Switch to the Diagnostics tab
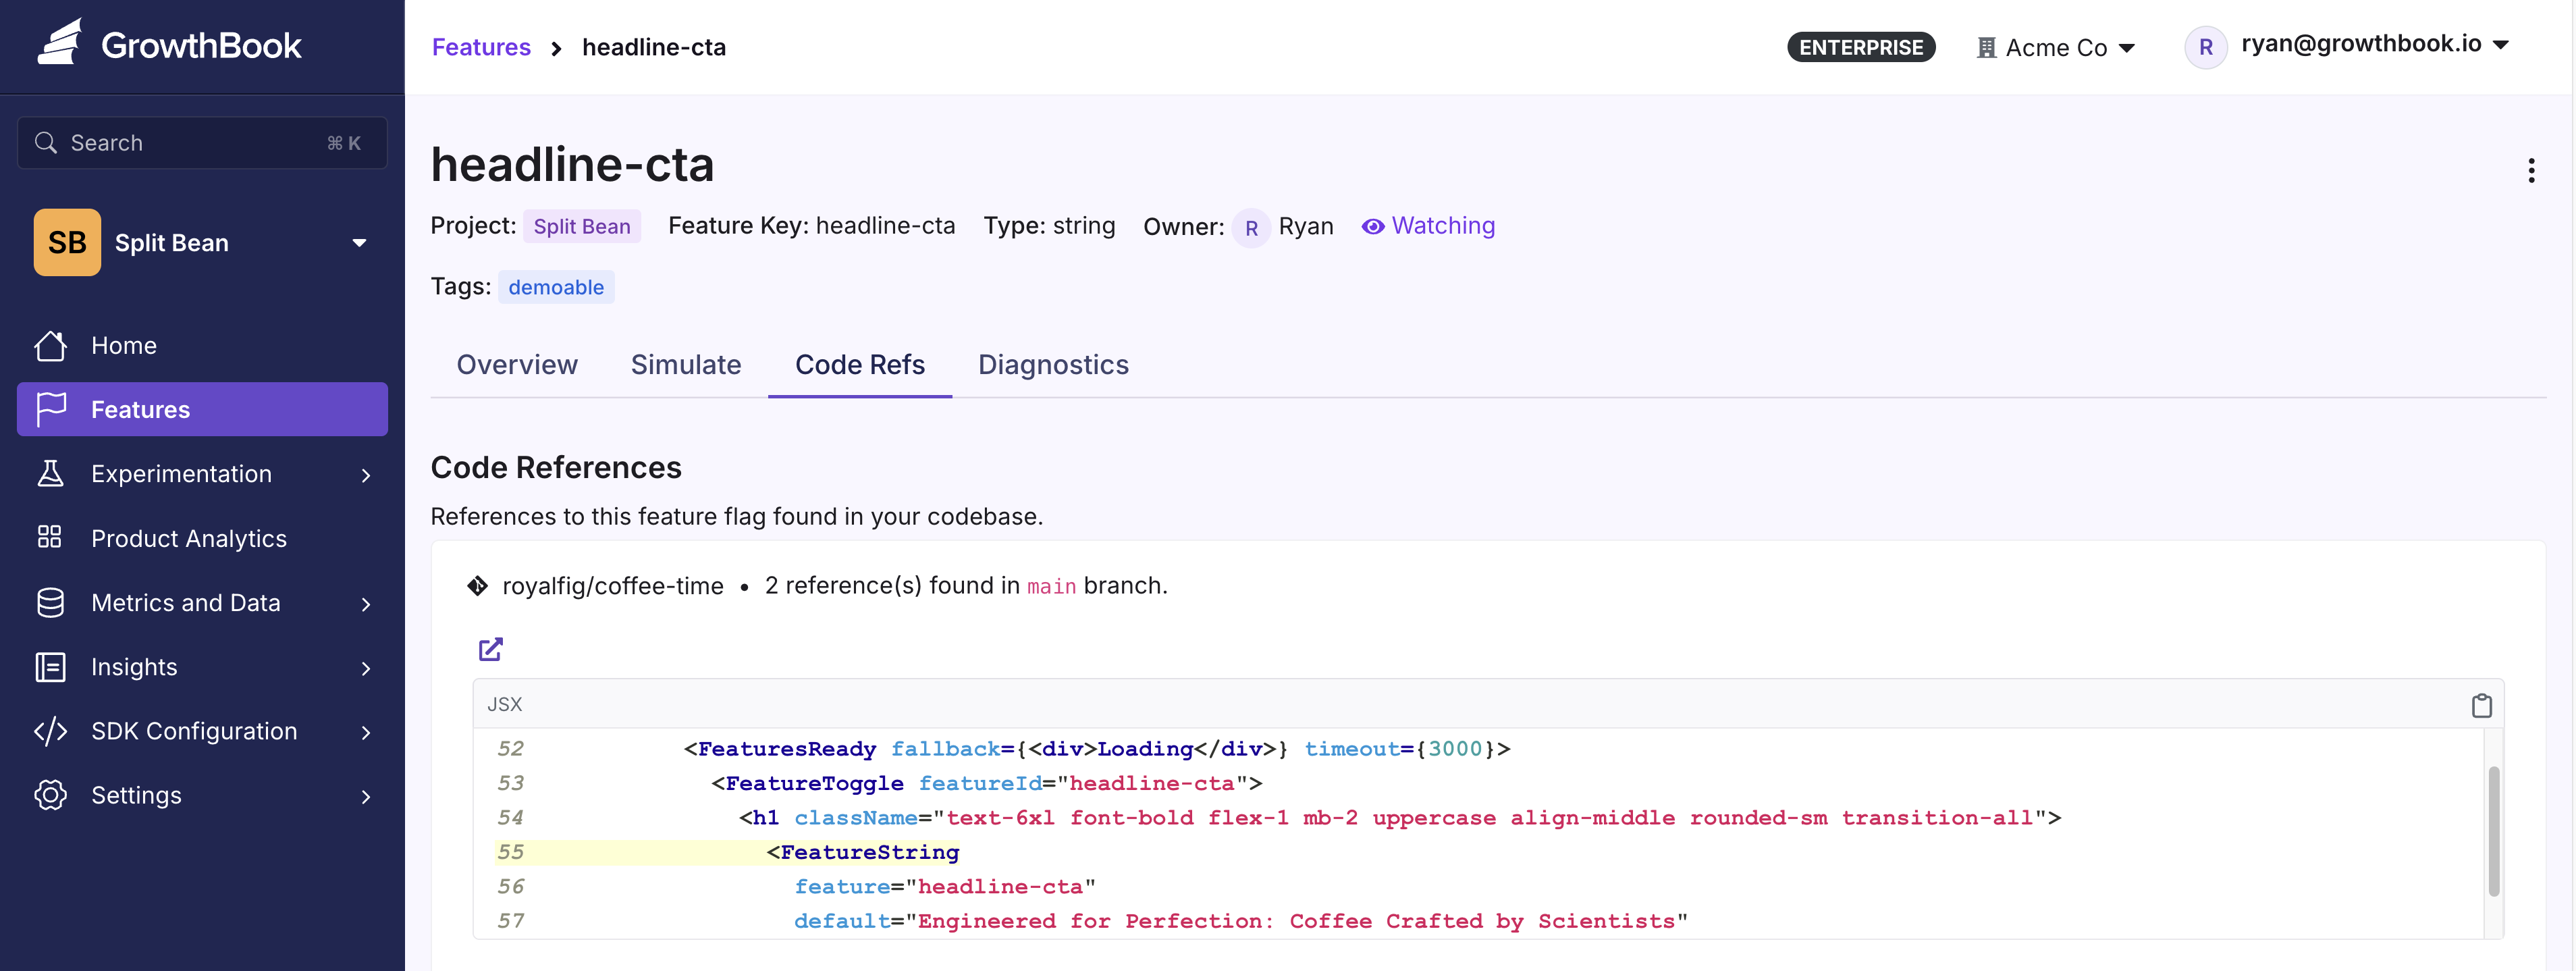The width and height of the screenshot is (2576, 971). [x=1053, y=364]
